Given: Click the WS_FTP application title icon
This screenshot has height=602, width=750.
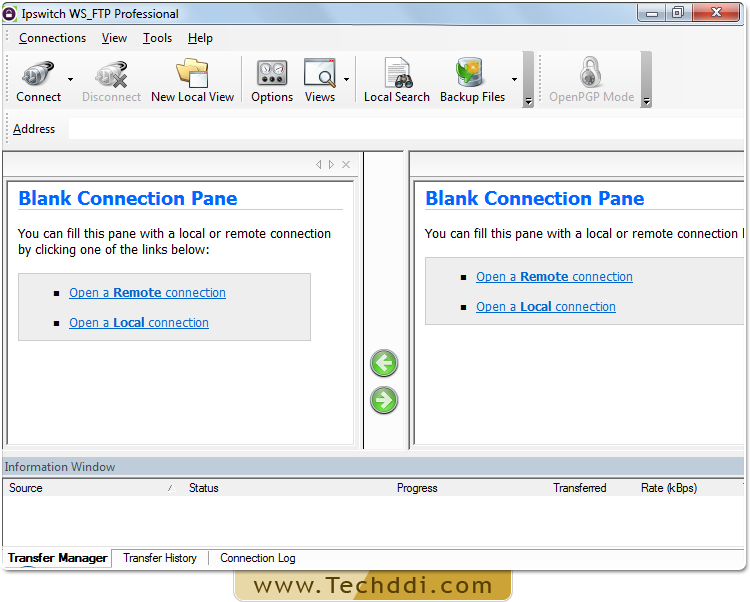Looking at the screenshot, I should [x=9, y=14].
